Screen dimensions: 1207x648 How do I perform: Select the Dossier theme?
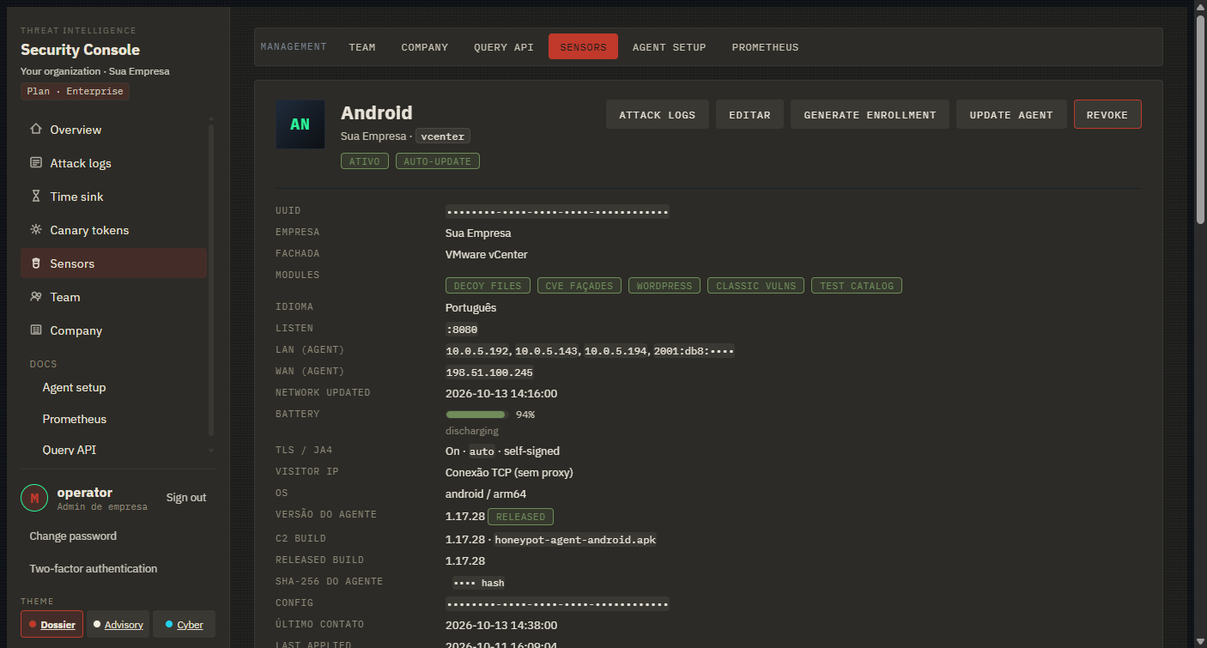point(52,624)
